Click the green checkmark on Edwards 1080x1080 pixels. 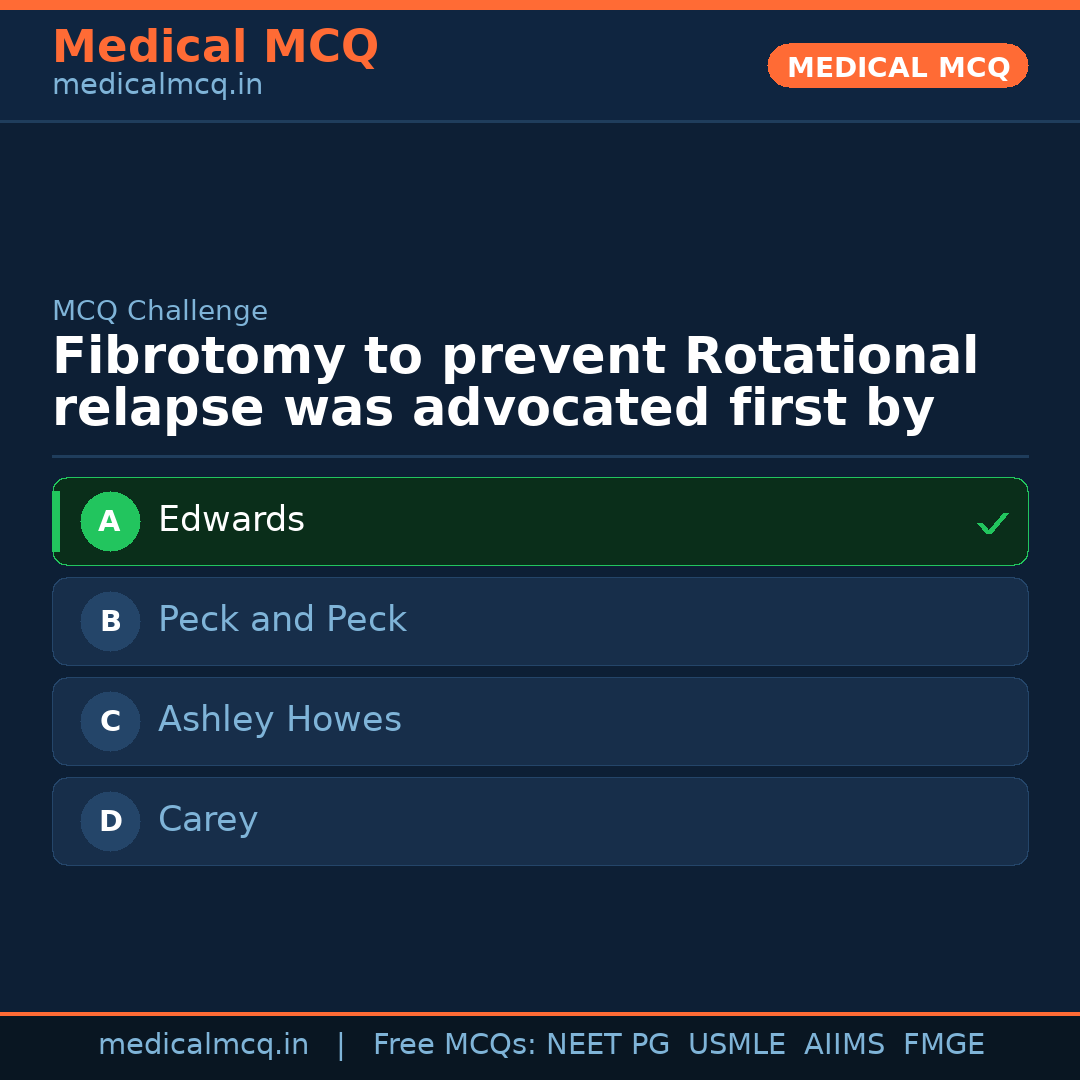coord(992,523)
